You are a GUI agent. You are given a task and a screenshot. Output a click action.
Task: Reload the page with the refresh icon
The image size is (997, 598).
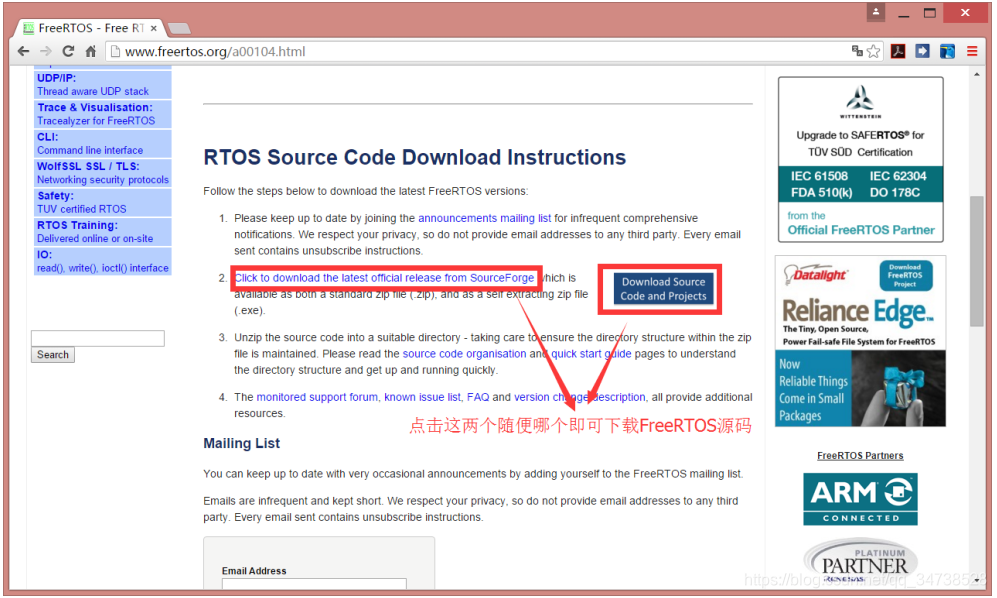pos(68,52)
